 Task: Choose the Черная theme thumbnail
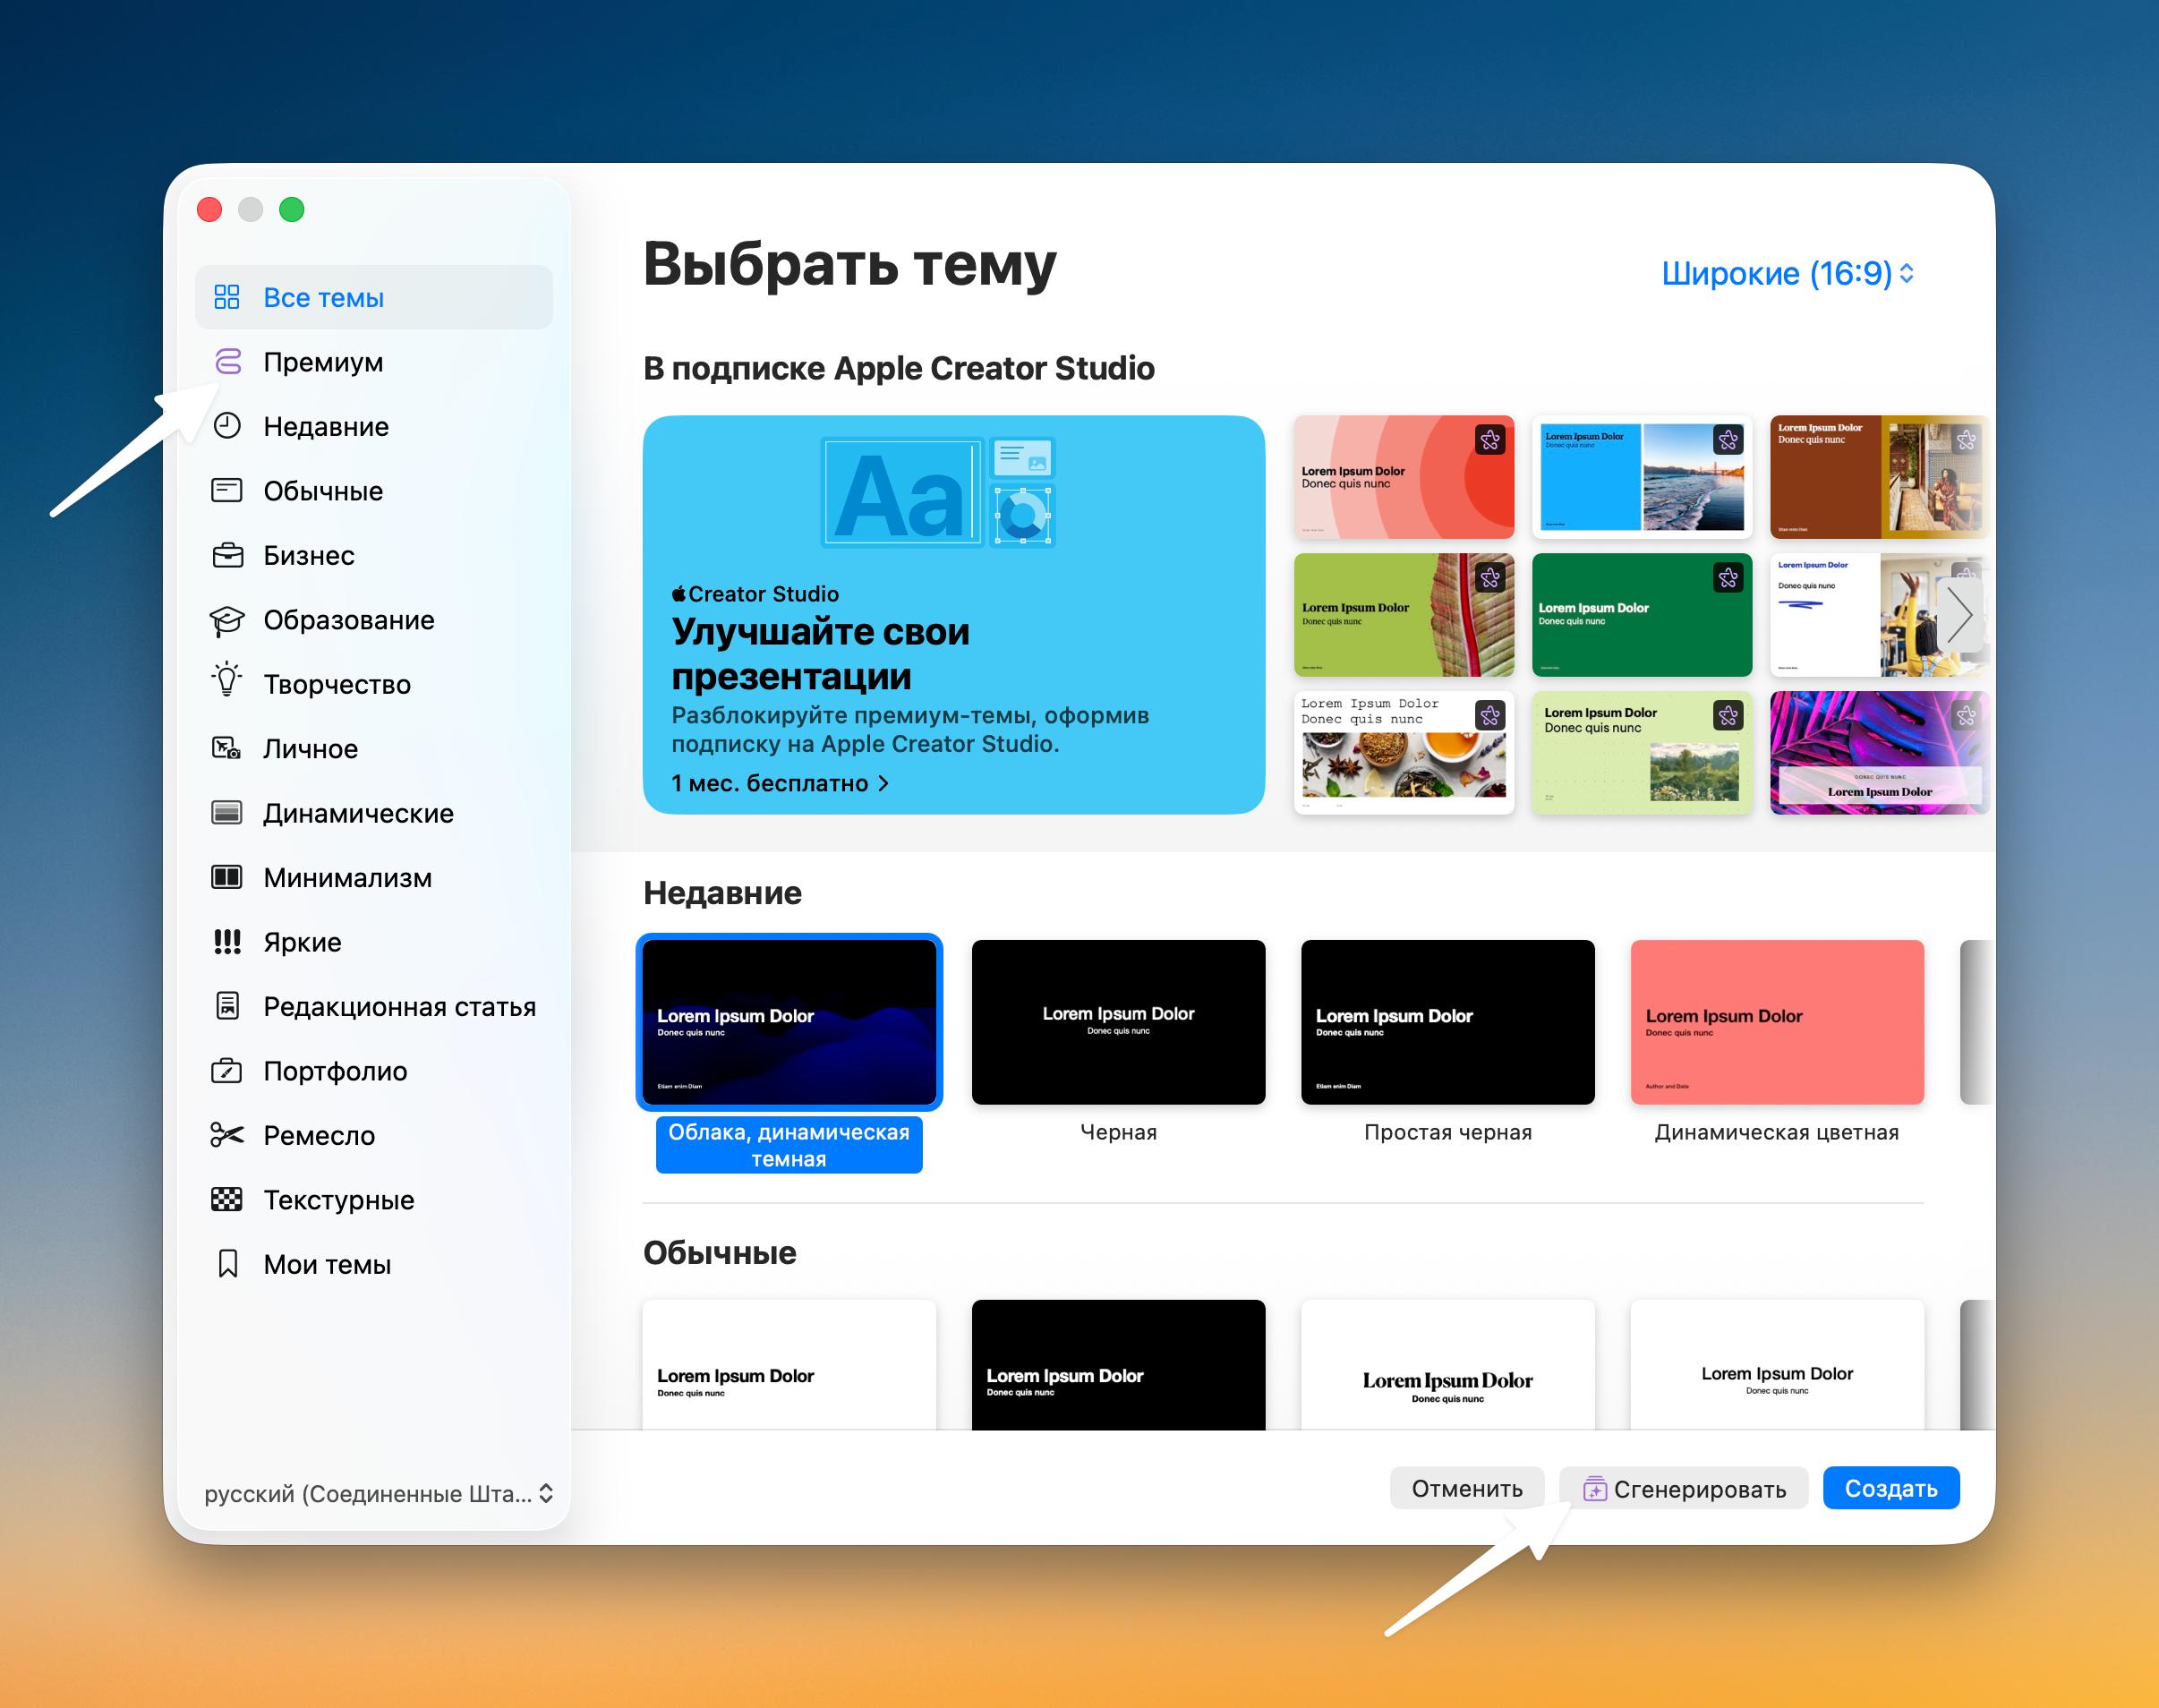[1118, 1022]
